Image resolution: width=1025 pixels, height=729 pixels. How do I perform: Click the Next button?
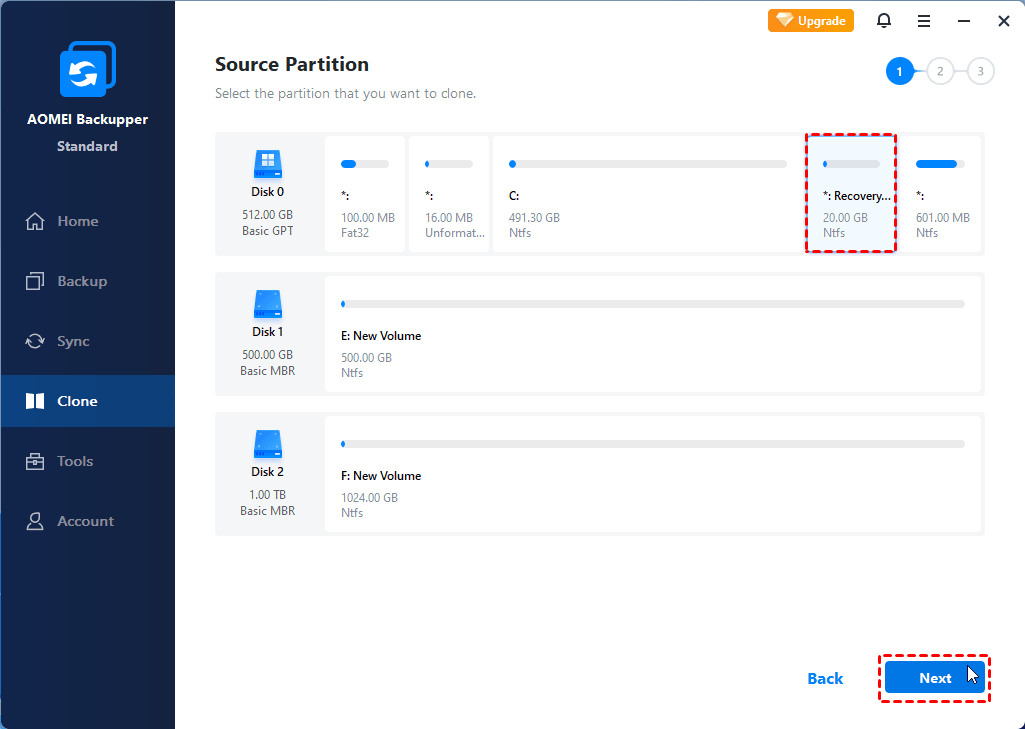pos(935,678)
